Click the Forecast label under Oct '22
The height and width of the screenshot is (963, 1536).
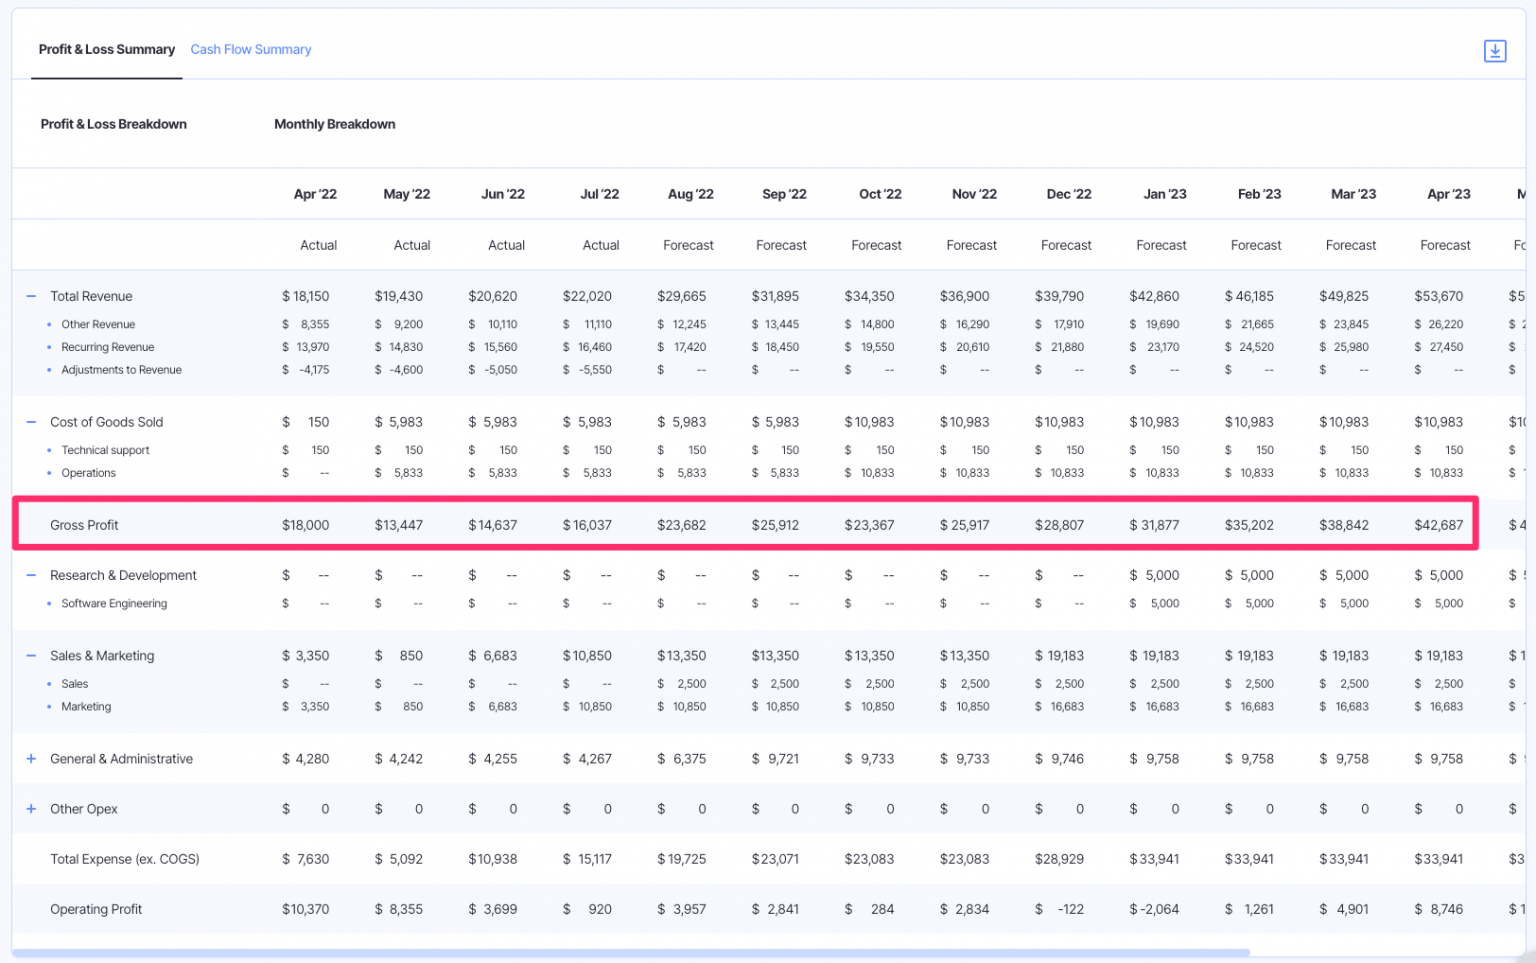click(x=876, y=245)
